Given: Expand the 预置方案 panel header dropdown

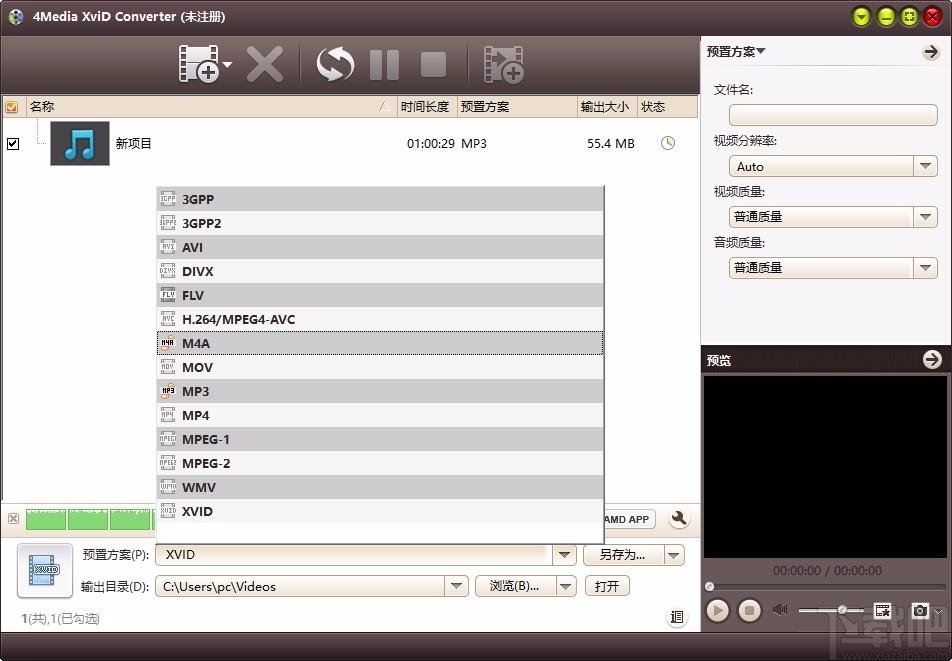Looking at the screenshot, I should pyautogui.click(x=736, y=52).
